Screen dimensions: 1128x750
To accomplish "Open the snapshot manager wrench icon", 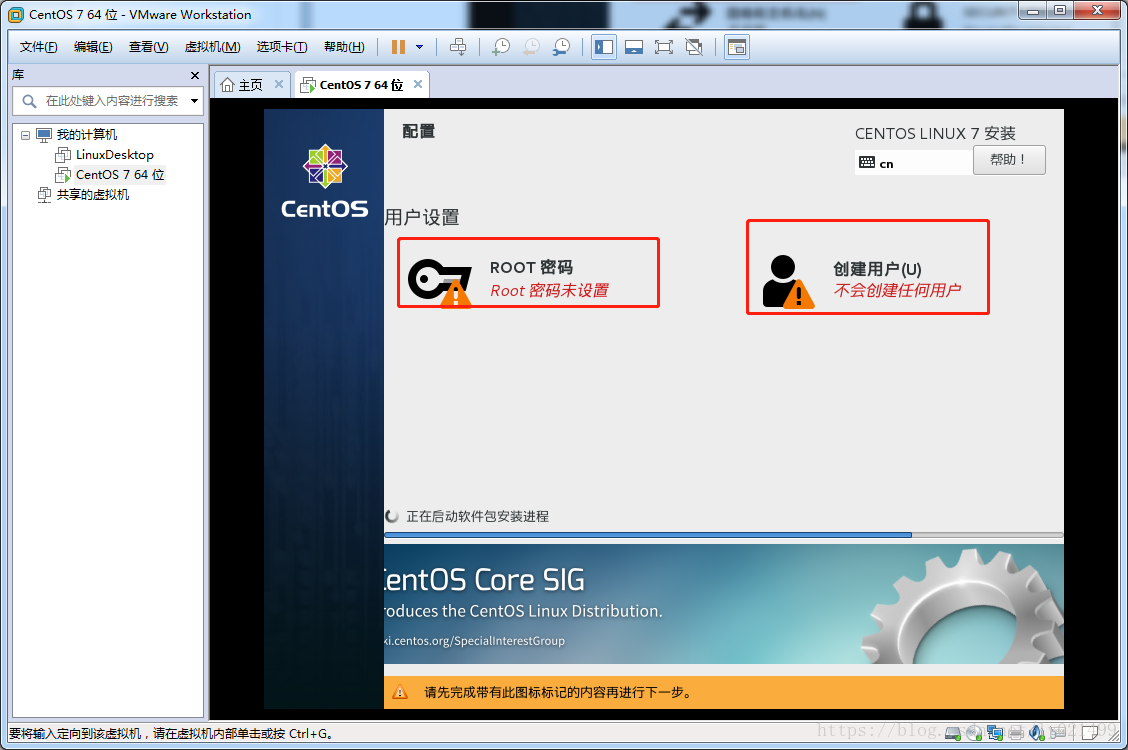I will tap(561, 47).
